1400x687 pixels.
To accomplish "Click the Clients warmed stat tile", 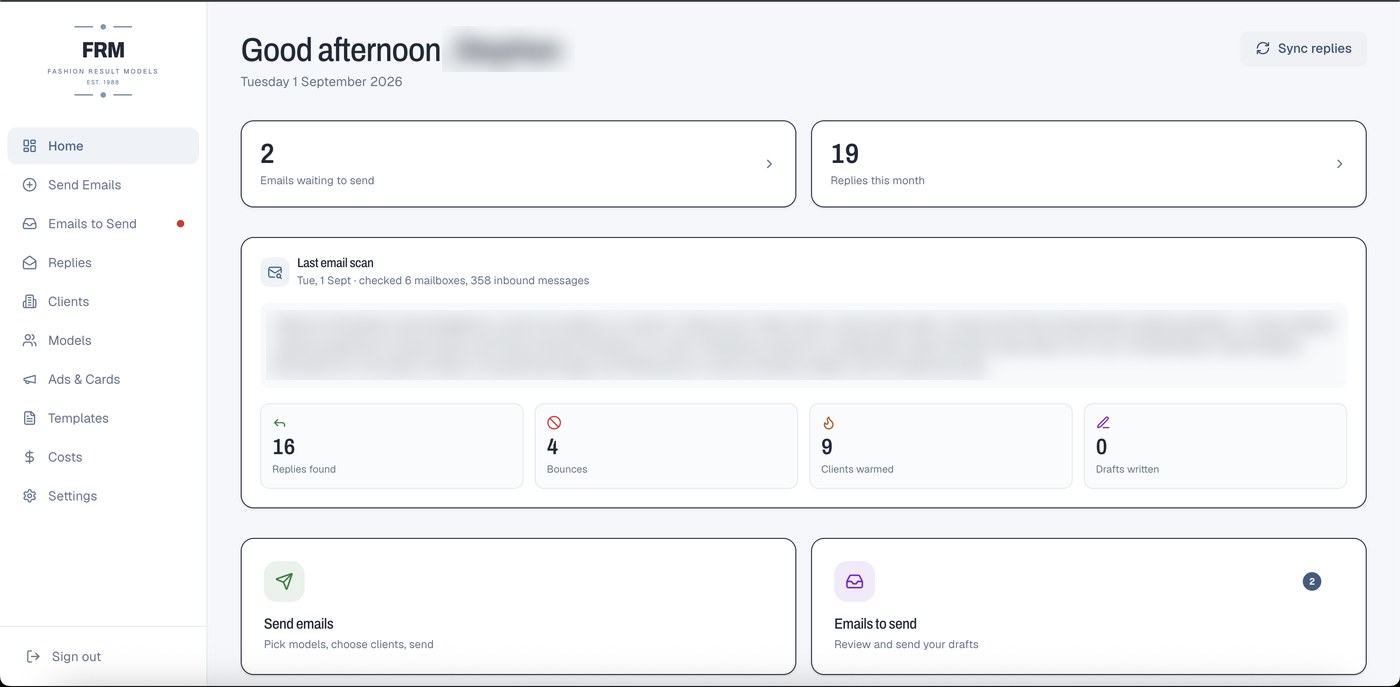I will (940, 446).
